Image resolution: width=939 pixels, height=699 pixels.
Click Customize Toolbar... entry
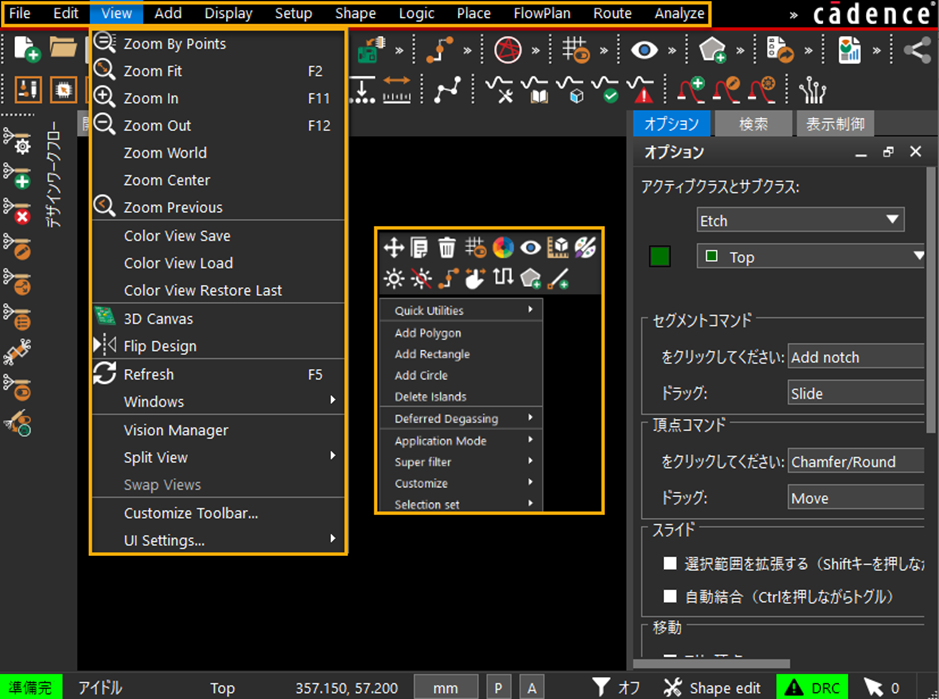(219, 513)
